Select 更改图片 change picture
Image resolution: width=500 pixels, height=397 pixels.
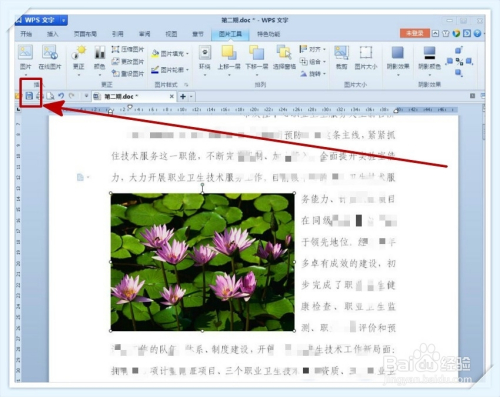pyautogui.click(x=128, y=61)
